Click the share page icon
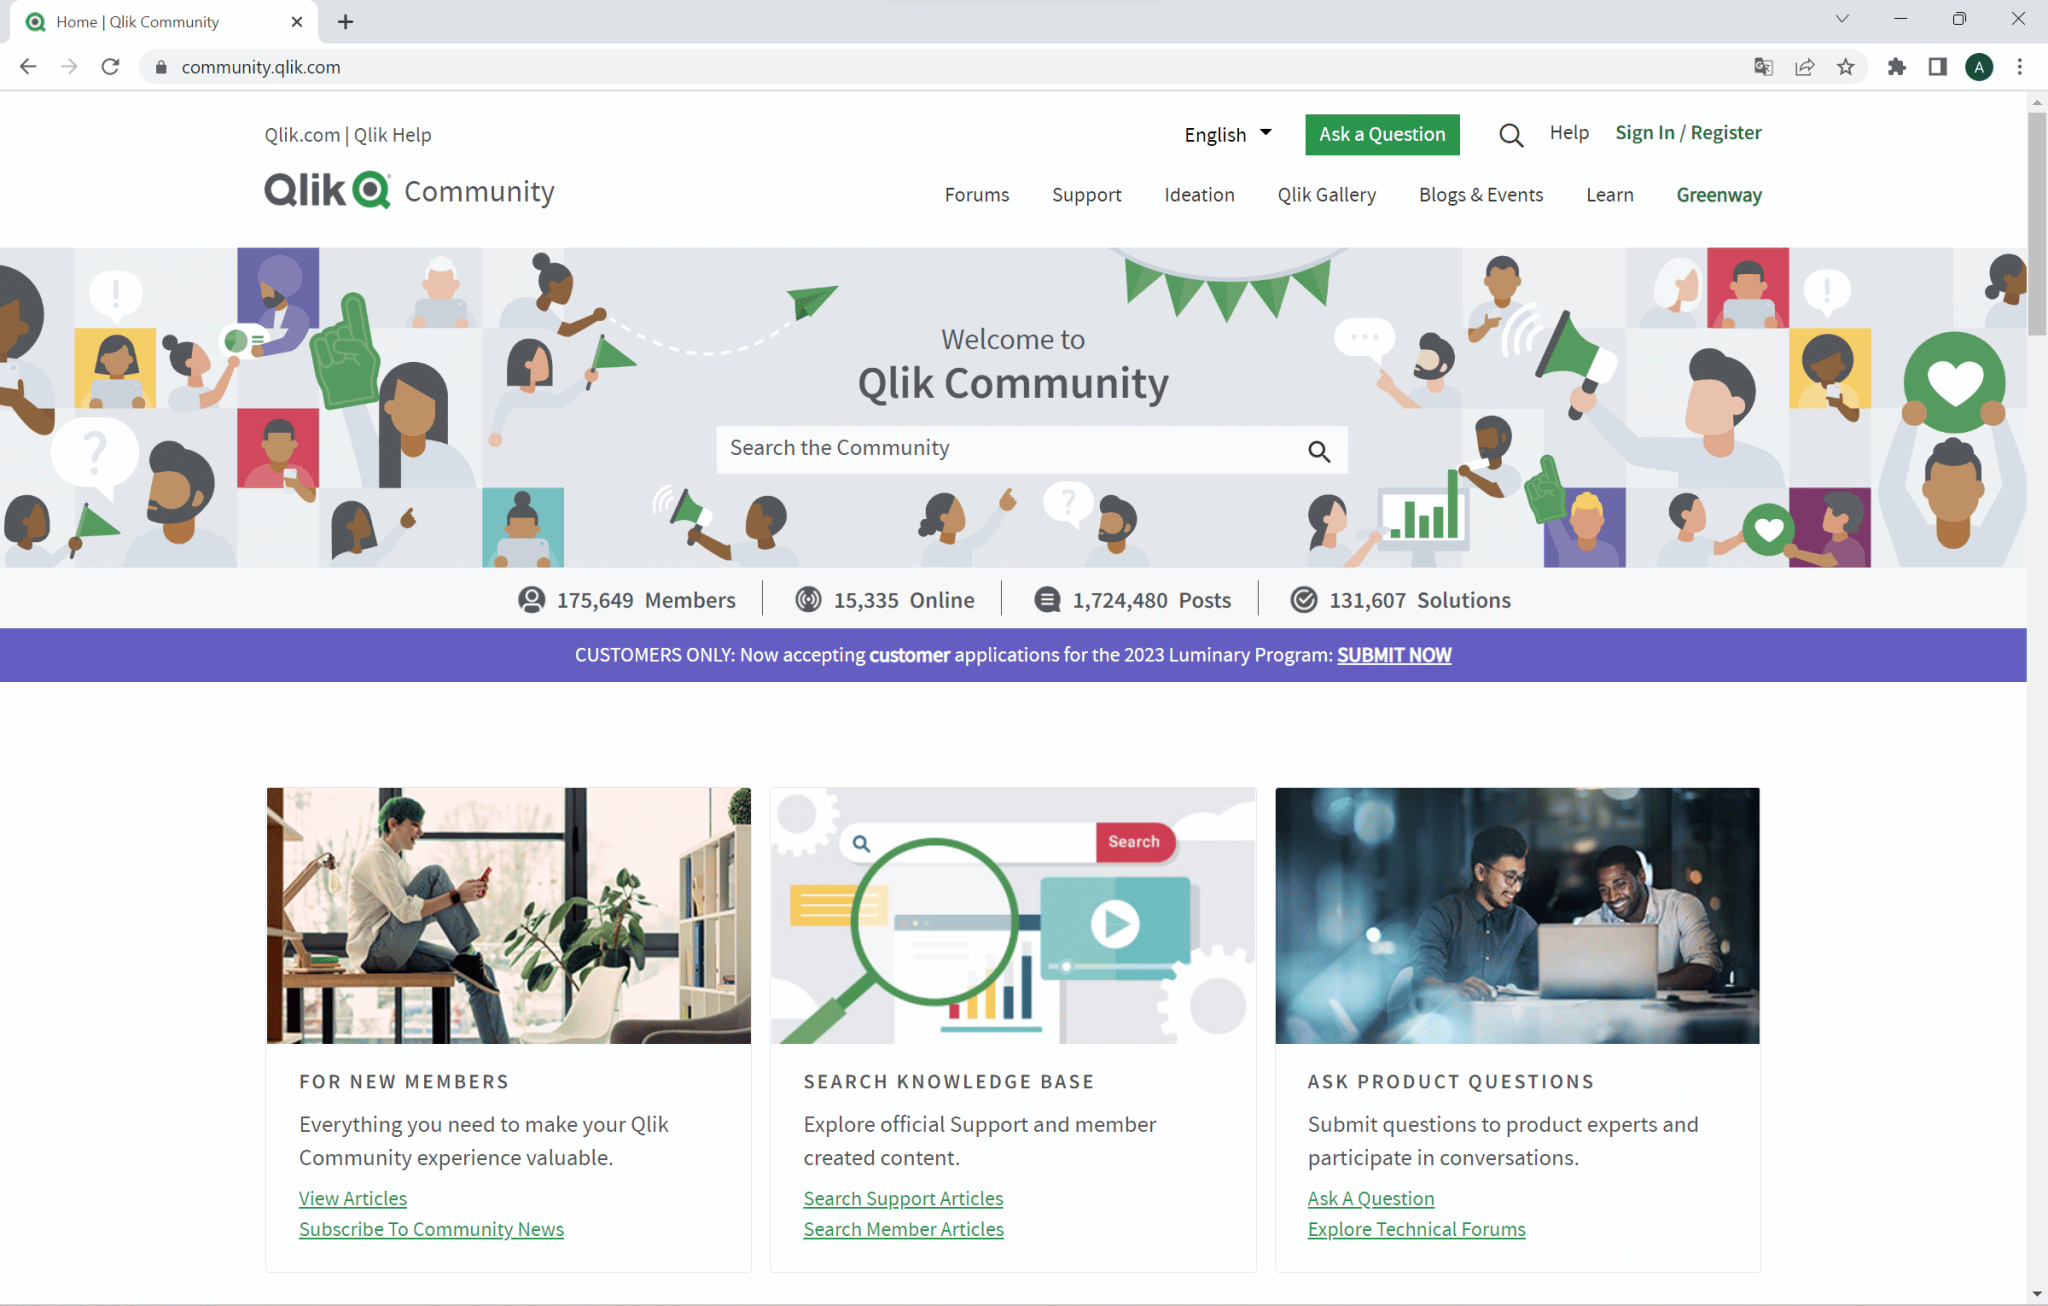Screen dimensions: 2048x1306 pyautogui.click(x=1804, y=67)
